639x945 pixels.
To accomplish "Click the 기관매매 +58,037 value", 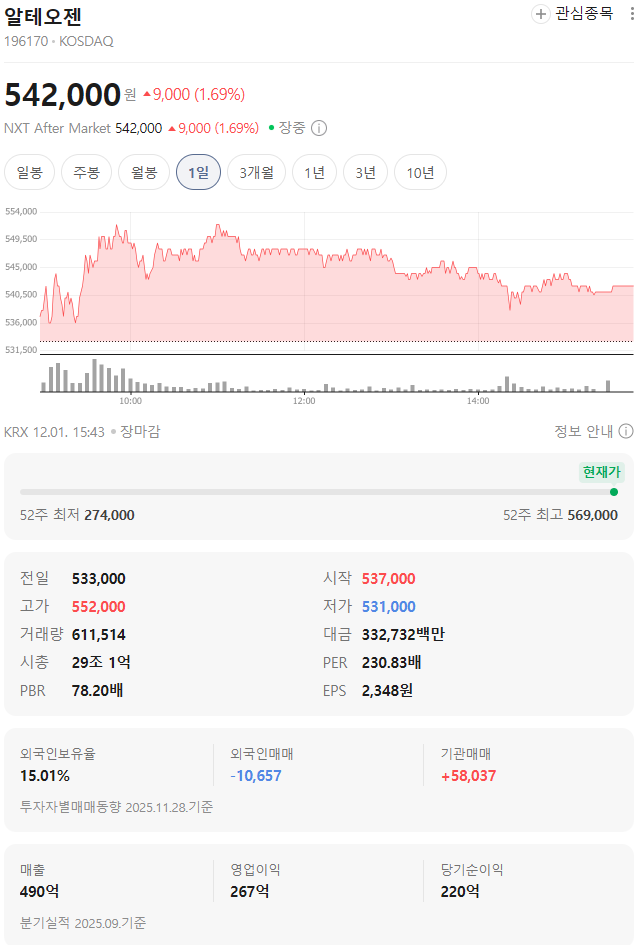I will click(468, 776).
